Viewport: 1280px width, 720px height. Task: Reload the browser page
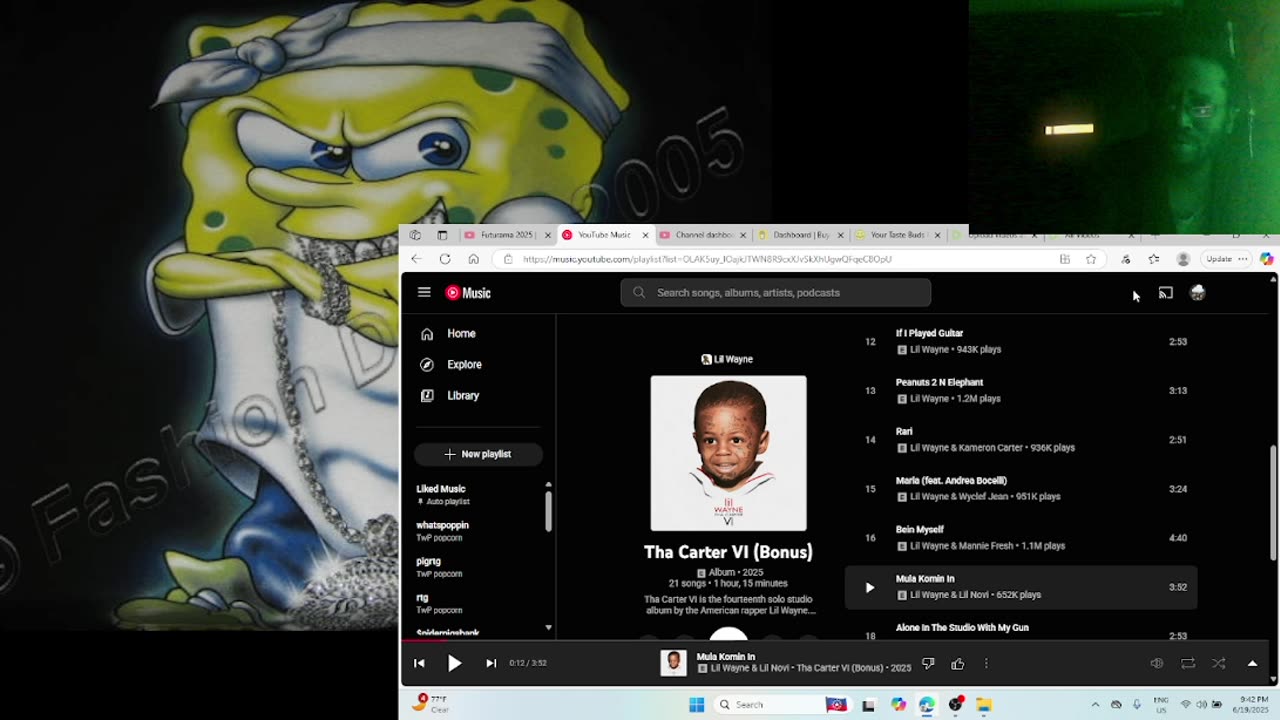[x=445, y=259]
